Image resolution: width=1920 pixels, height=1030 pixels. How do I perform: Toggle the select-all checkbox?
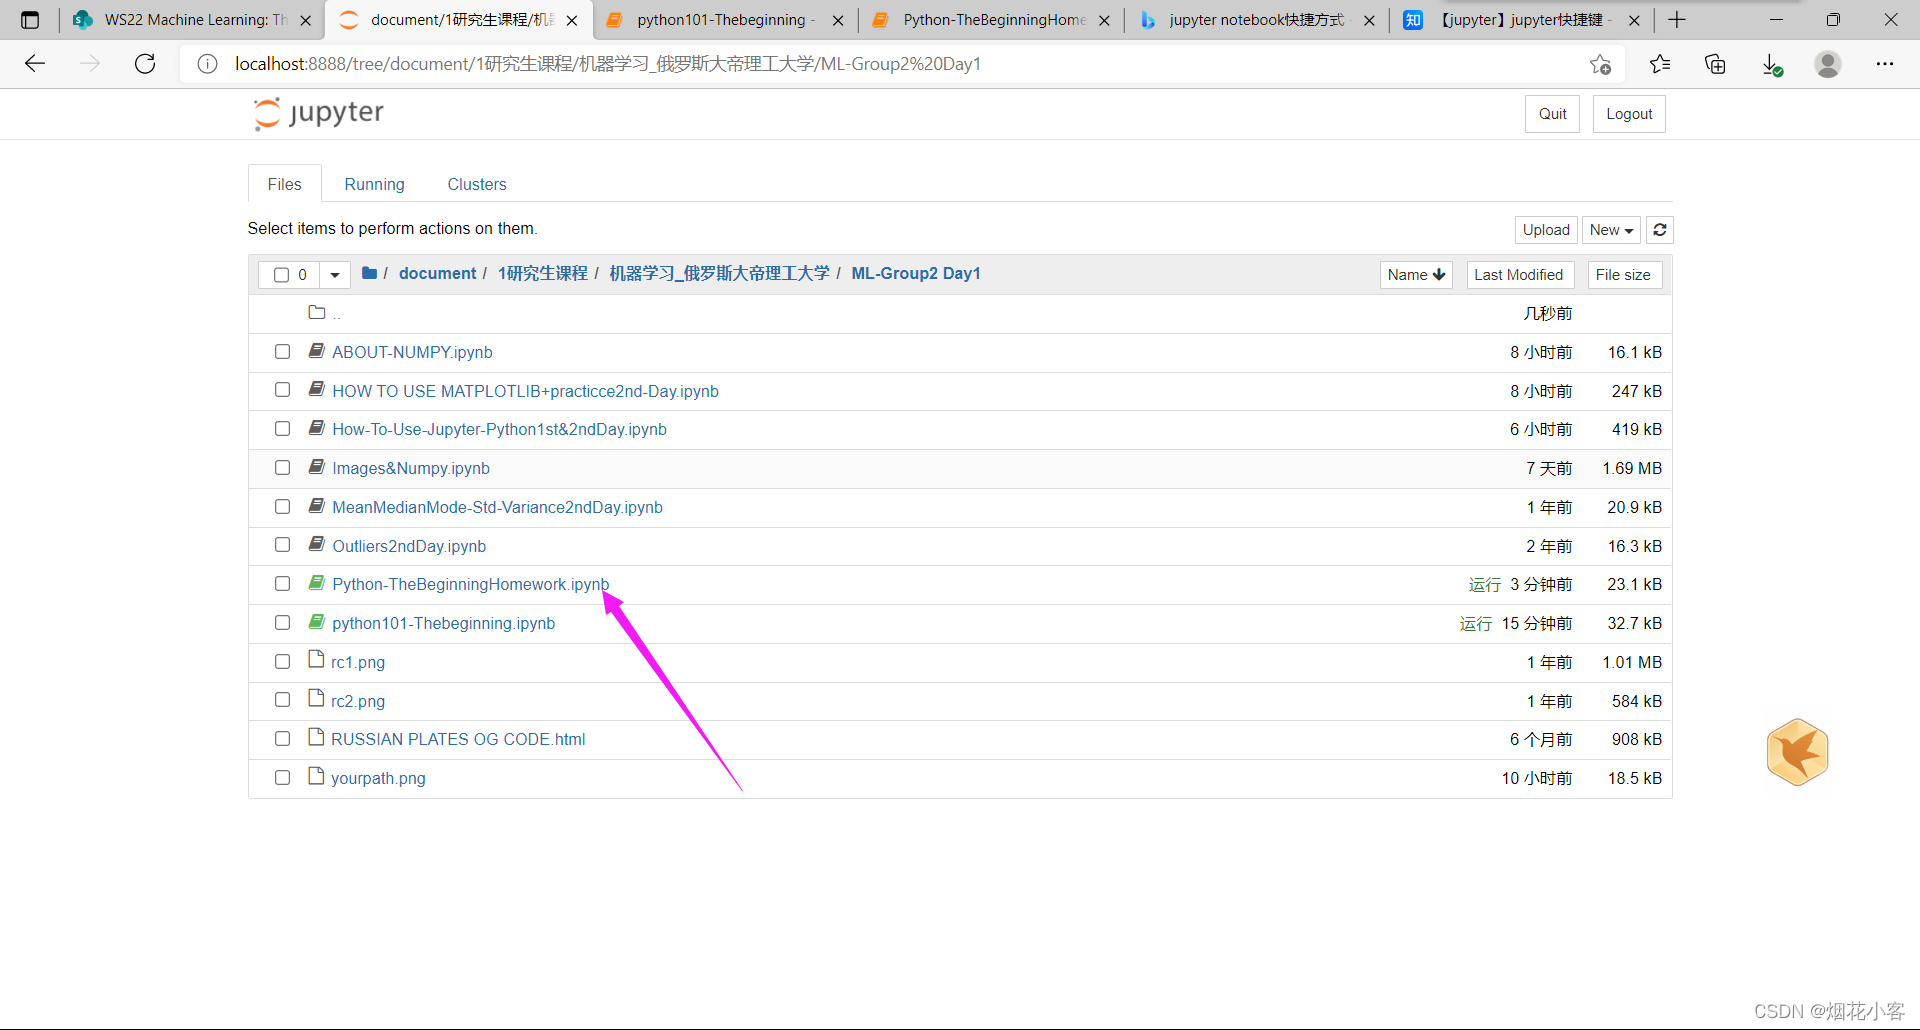(x=281, y=274)
